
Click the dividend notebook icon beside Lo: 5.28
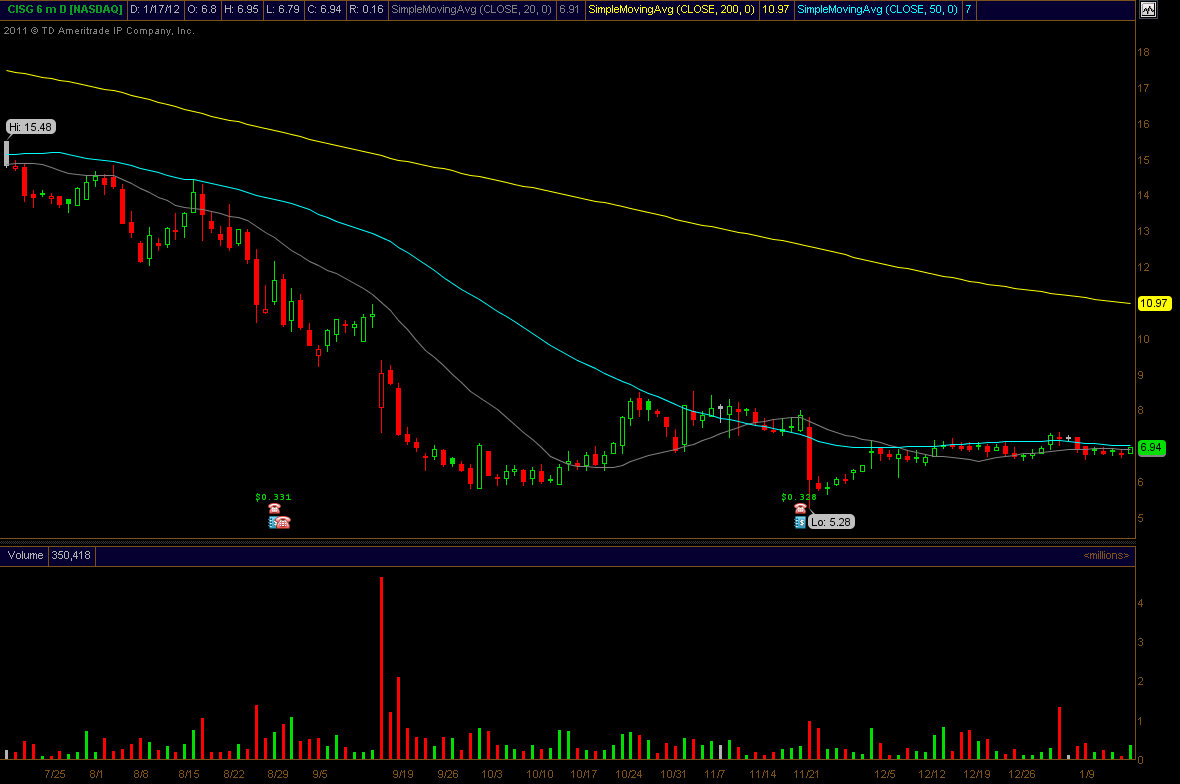800,522
